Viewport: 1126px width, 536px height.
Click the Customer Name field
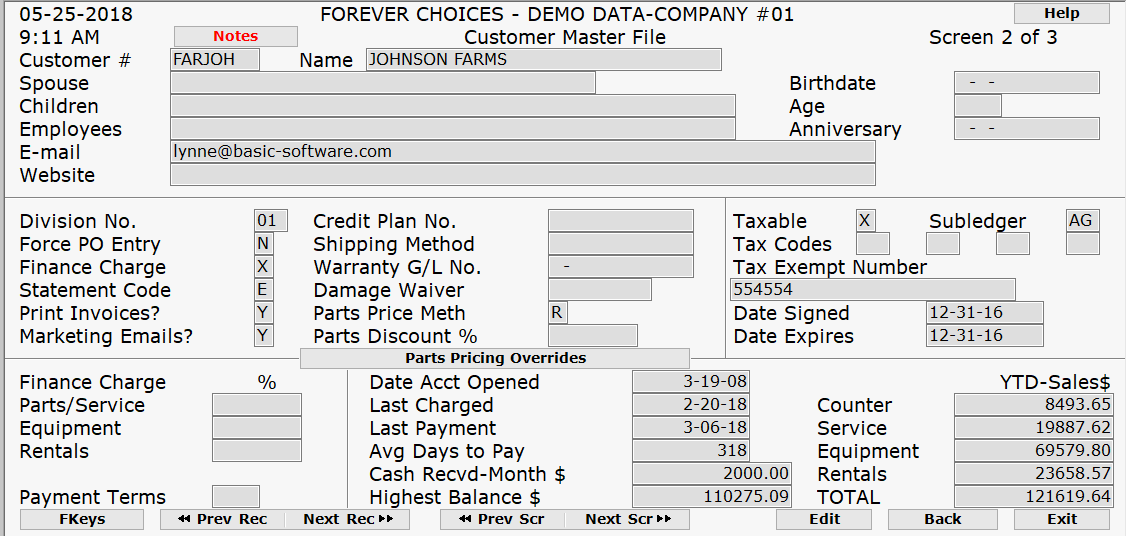(x=543, y=60)
